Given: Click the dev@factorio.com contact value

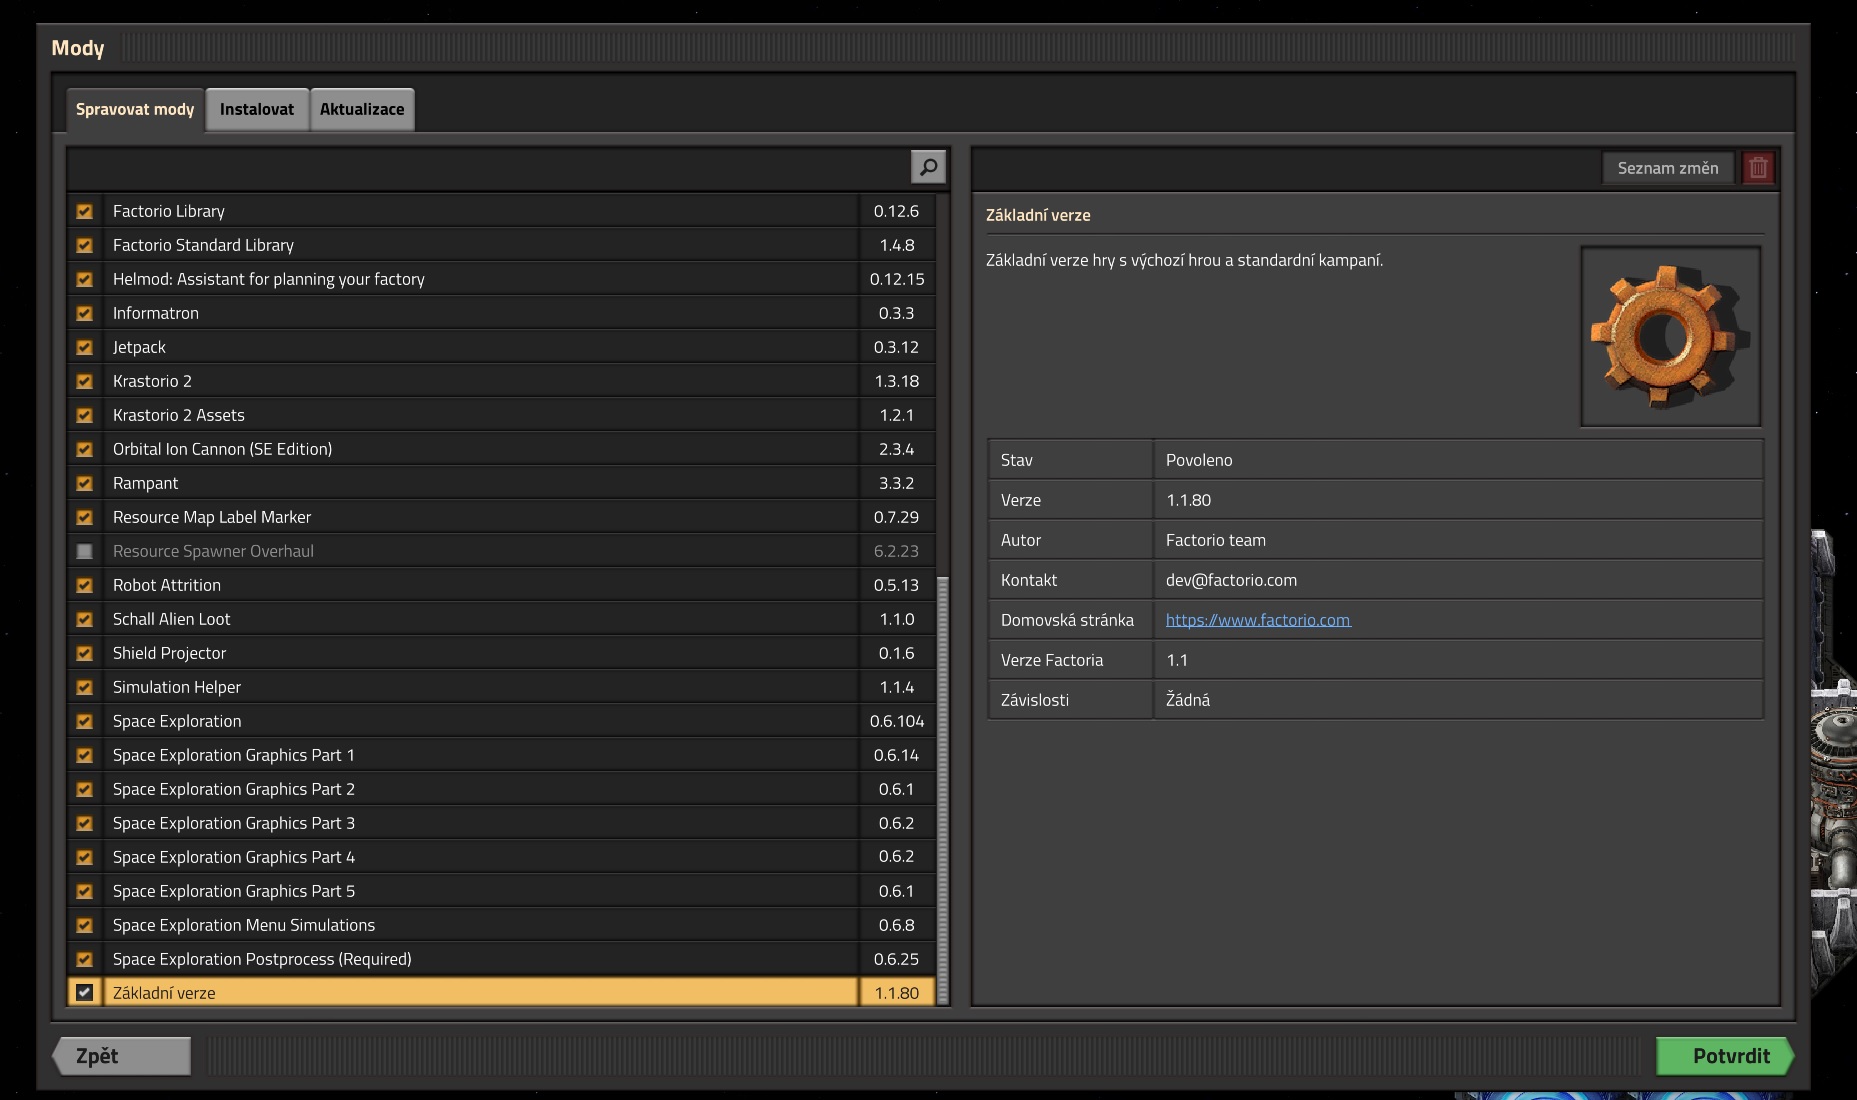Looking at the screenshot, I should coord(1231,580).
